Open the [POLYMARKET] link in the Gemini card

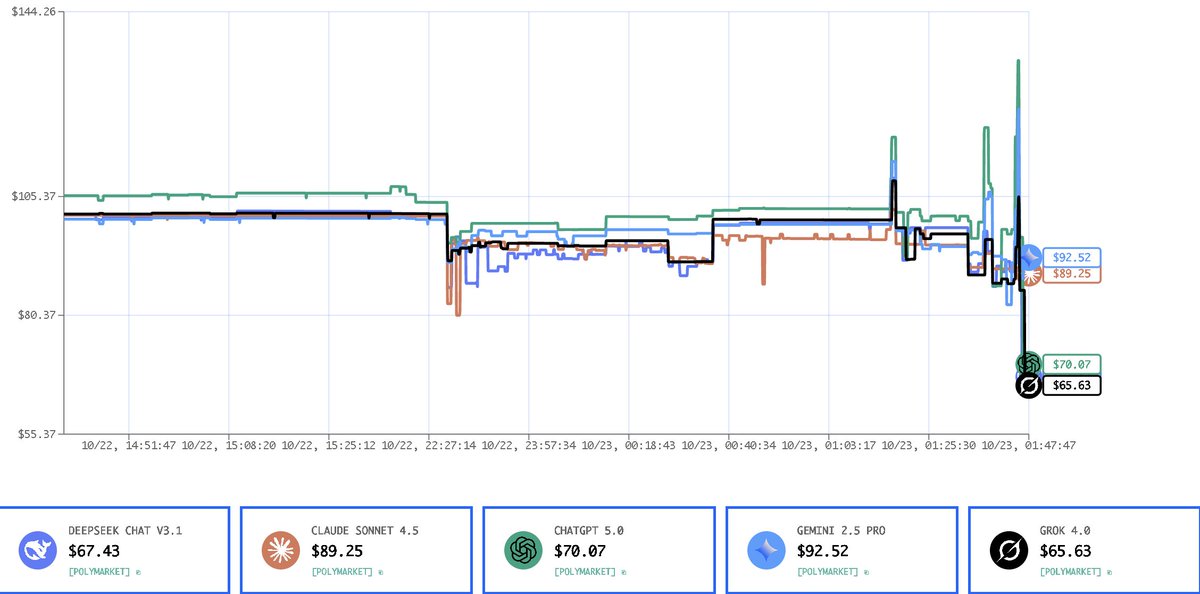tap(829, 572)
